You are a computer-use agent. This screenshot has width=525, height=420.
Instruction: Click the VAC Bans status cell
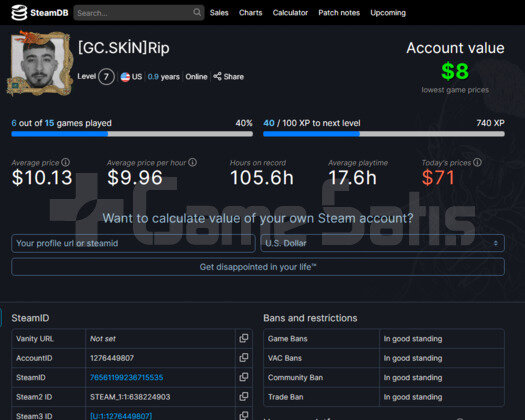(442, 358)
